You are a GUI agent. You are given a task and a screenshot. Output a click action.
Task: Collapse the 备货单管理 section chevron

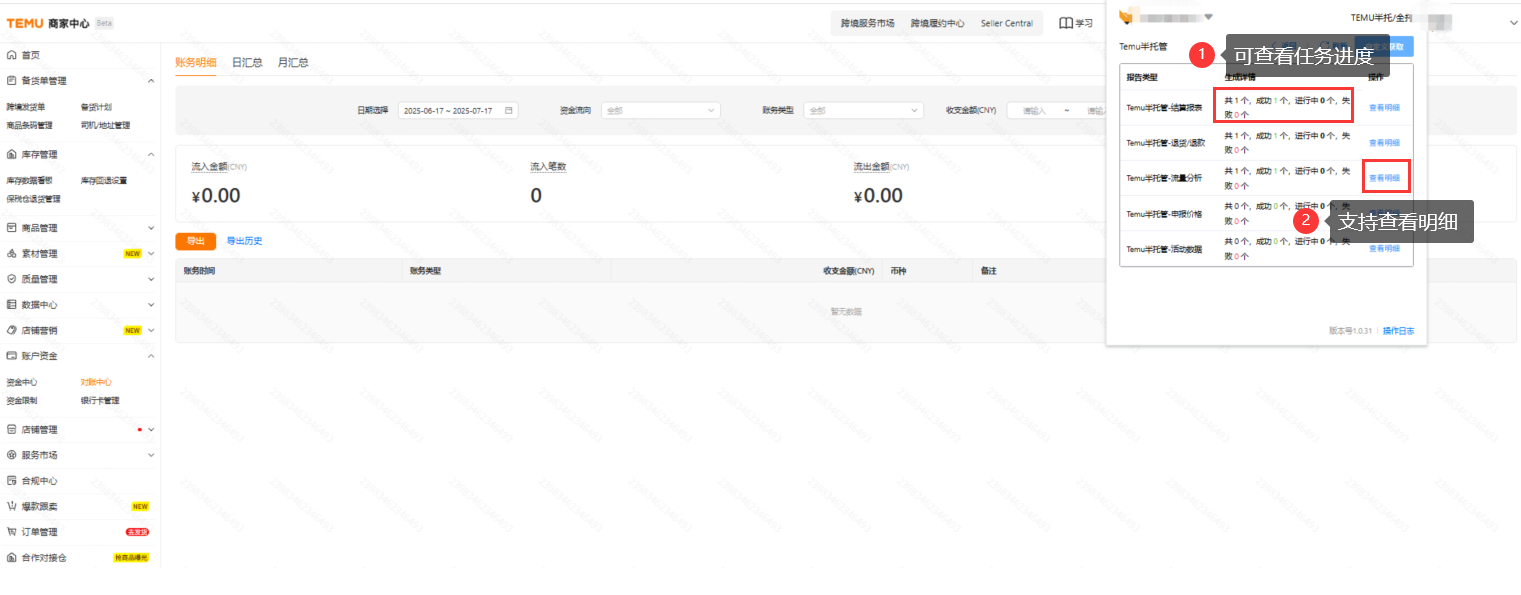coord(151,80)
